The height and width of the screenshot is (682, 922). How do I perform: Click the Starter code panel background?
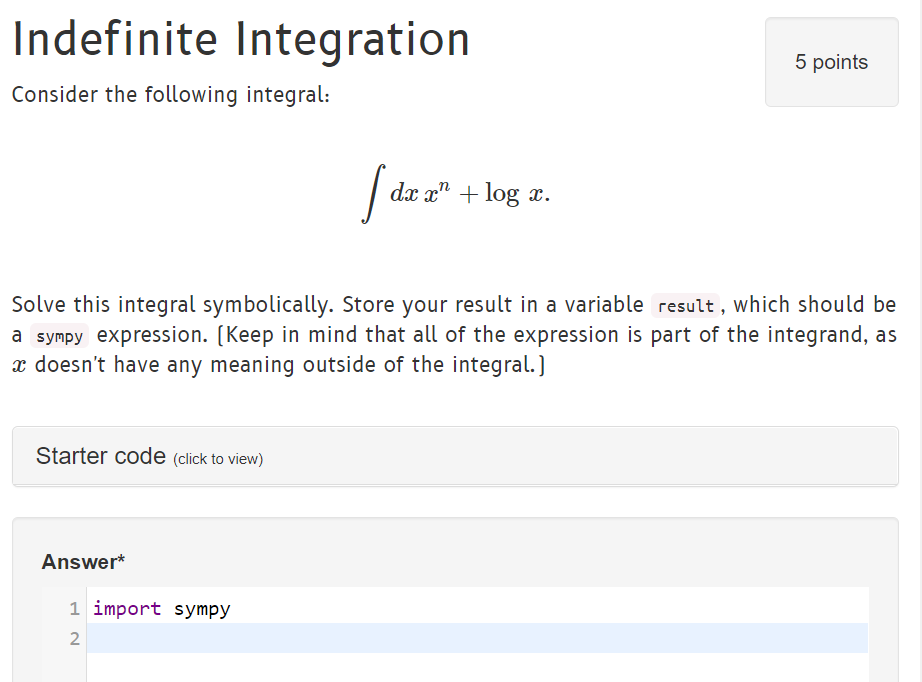click(600, 456)
